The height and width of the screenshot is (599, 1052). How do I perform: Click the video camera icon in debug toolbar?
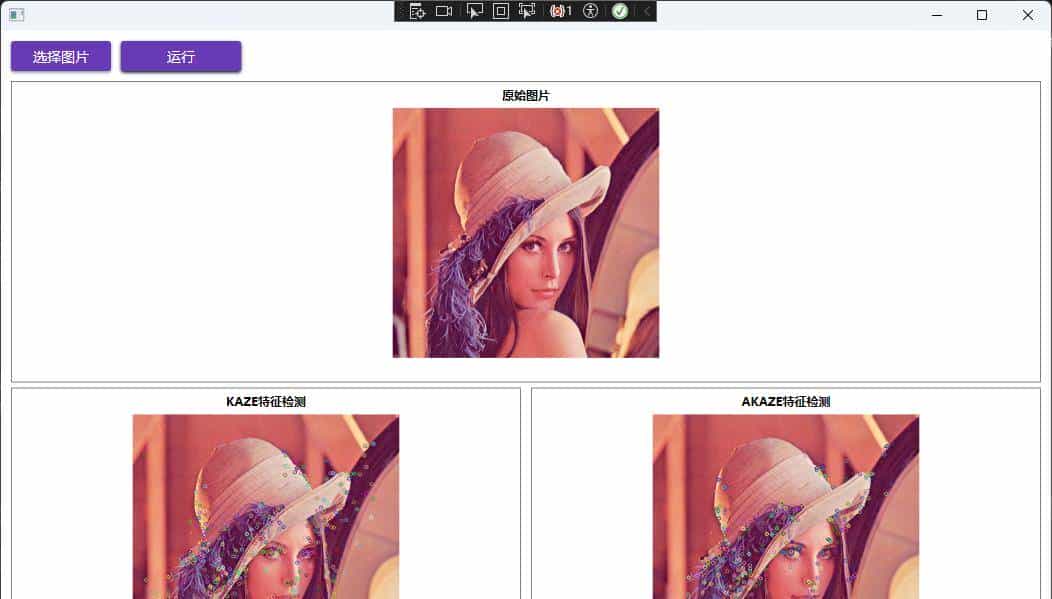pos(444,11)
